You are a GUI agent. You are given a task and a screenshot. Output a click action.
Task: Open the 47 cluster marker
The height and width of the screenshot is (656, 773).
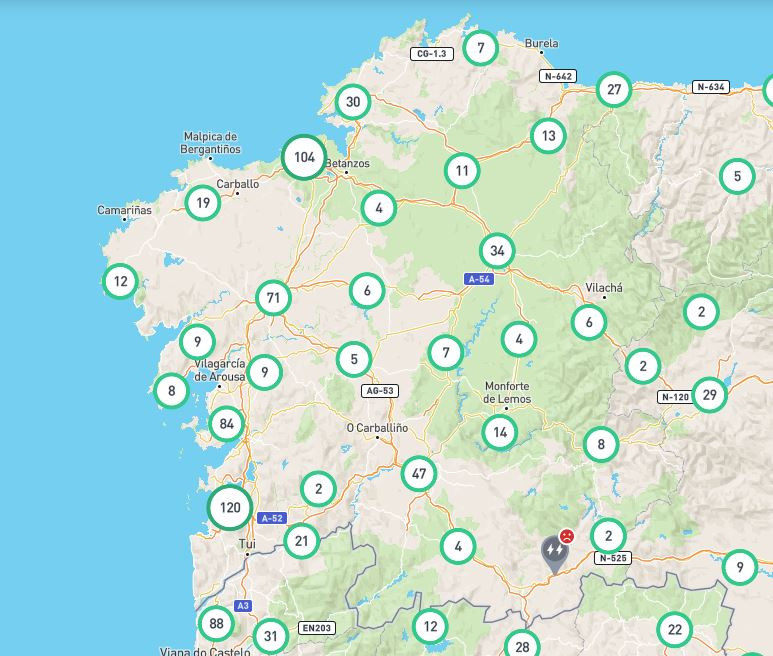tap(419, 474)
